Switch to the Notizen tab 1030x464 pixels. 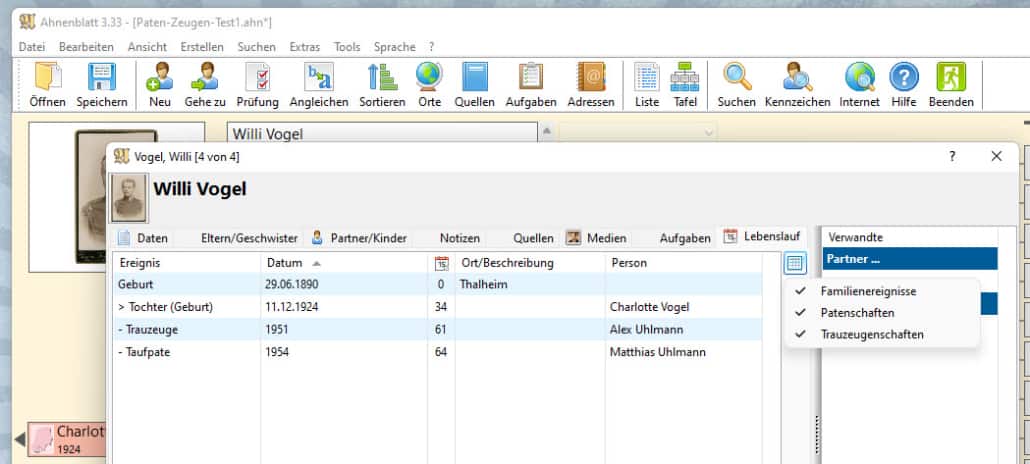(460, 238)
